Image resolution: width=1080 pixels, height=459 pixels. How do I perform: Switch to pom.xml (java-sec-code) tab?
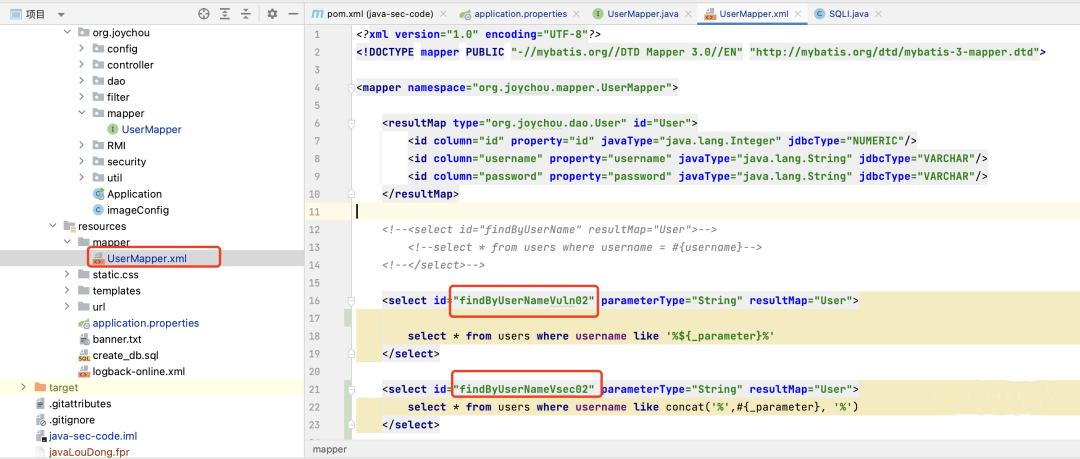[378, 14]
